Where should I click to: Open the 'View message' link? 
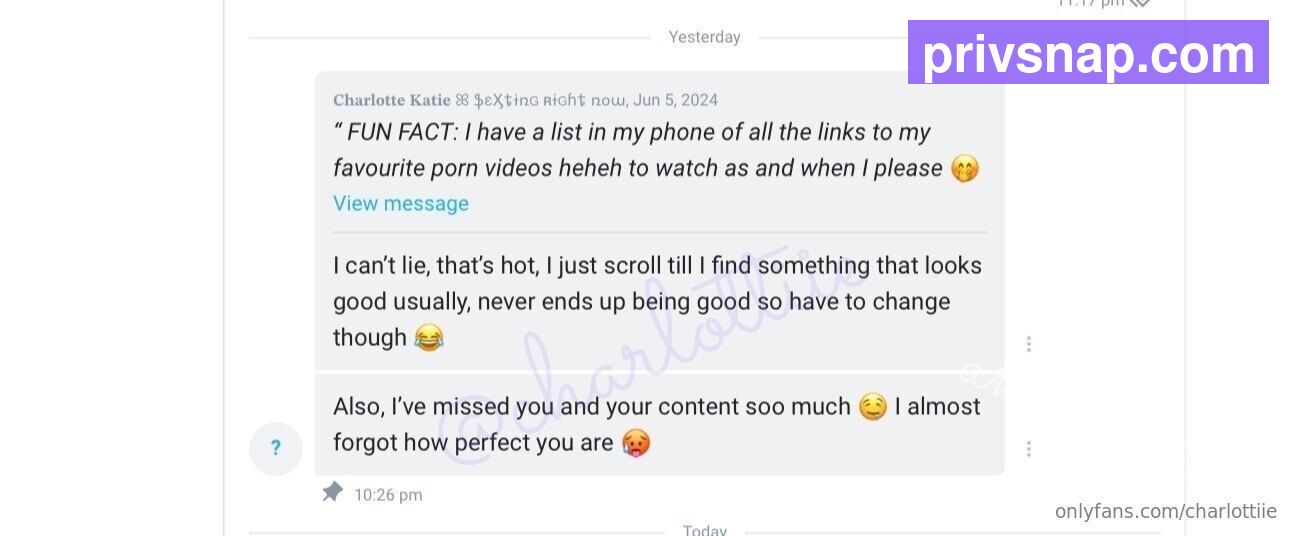pos(400,204)
